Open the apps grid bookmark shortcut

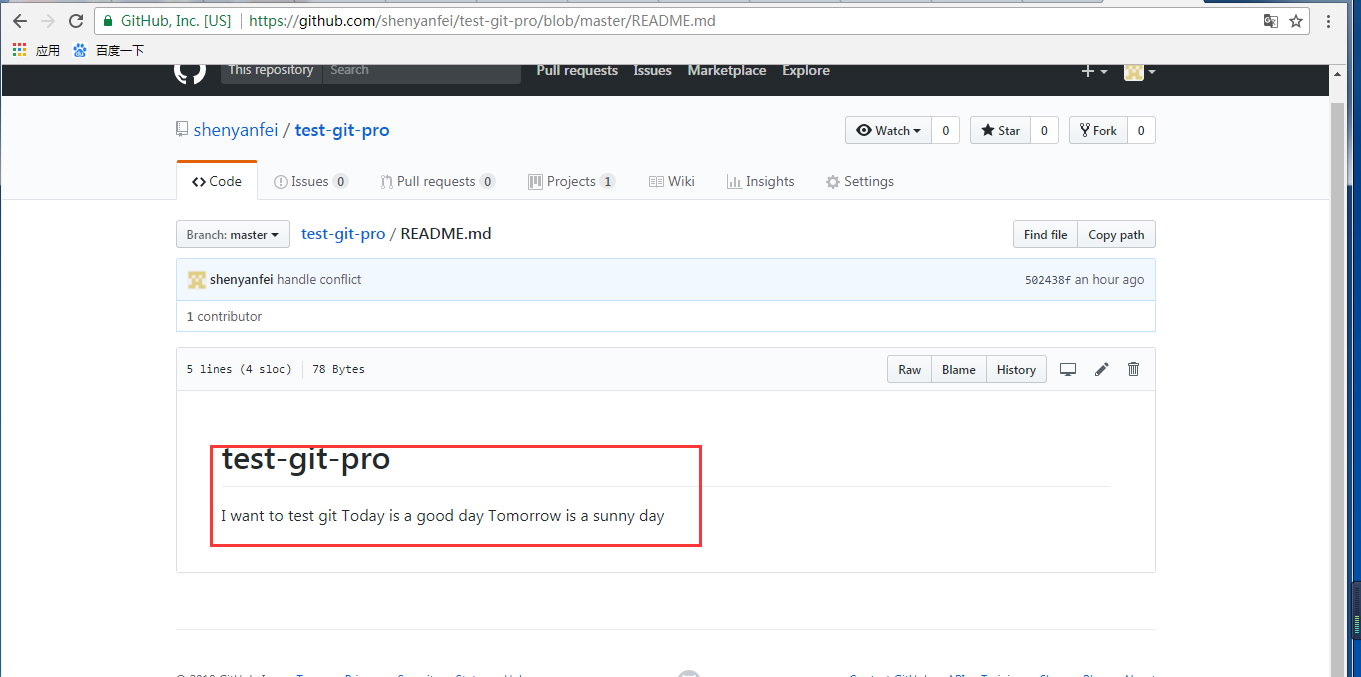(36, 50)
